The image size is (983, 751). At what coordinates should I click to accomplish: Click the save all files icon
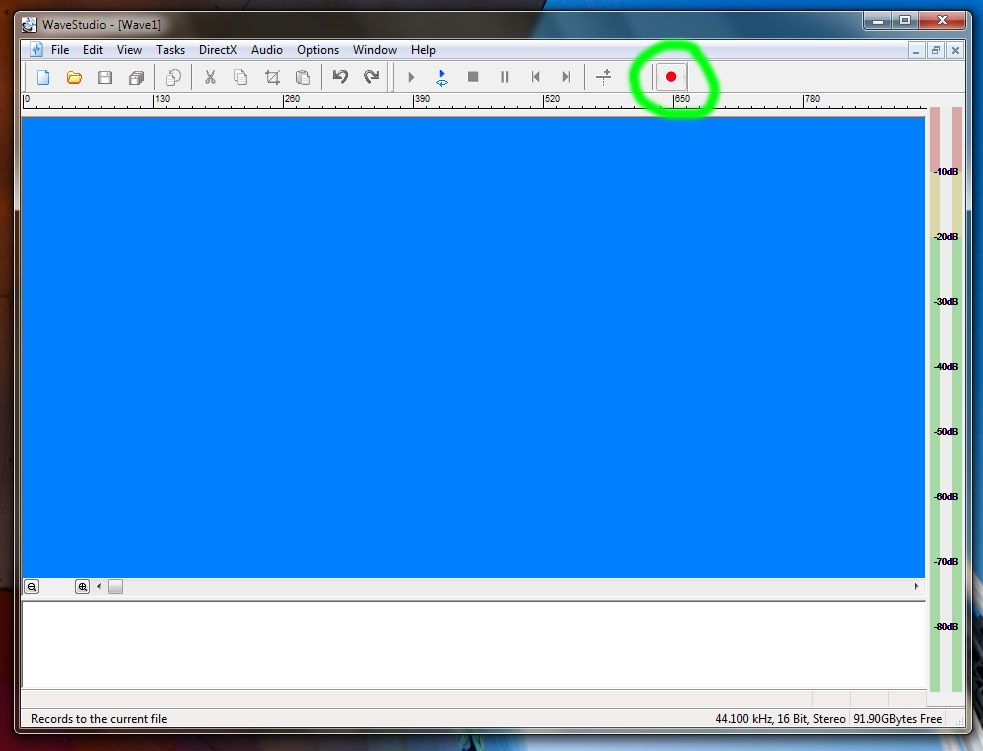pyautogui.click(x=136, y=77)
